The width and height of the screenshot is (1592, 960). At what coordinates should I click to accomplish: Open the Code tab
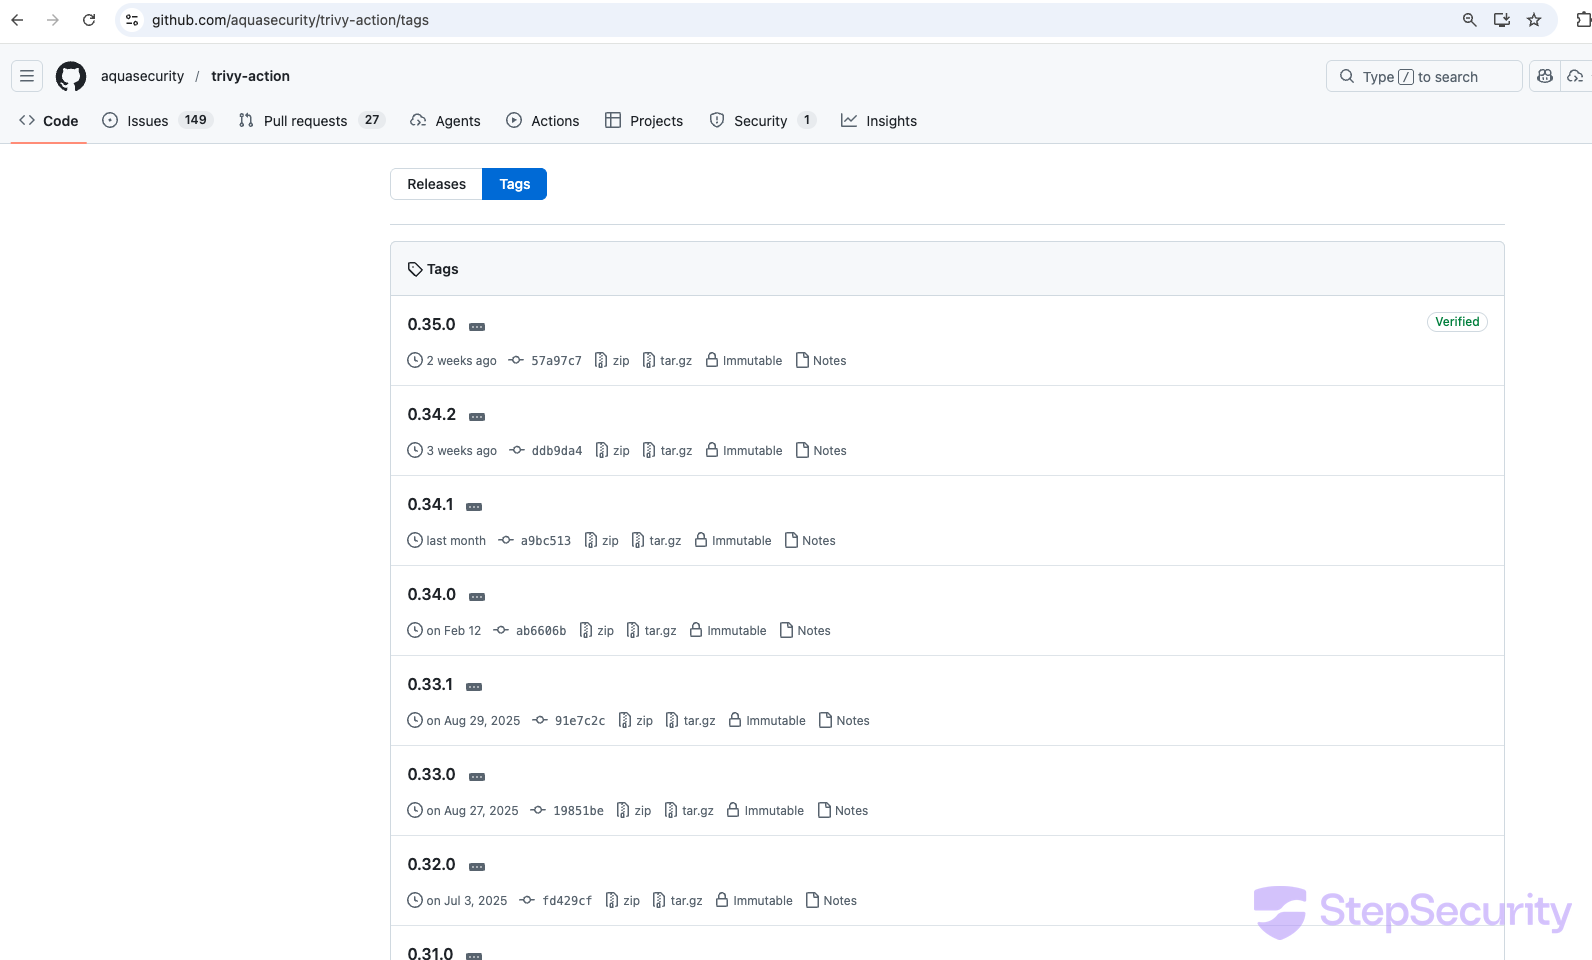pyautogui.click(x=49, y=121)
